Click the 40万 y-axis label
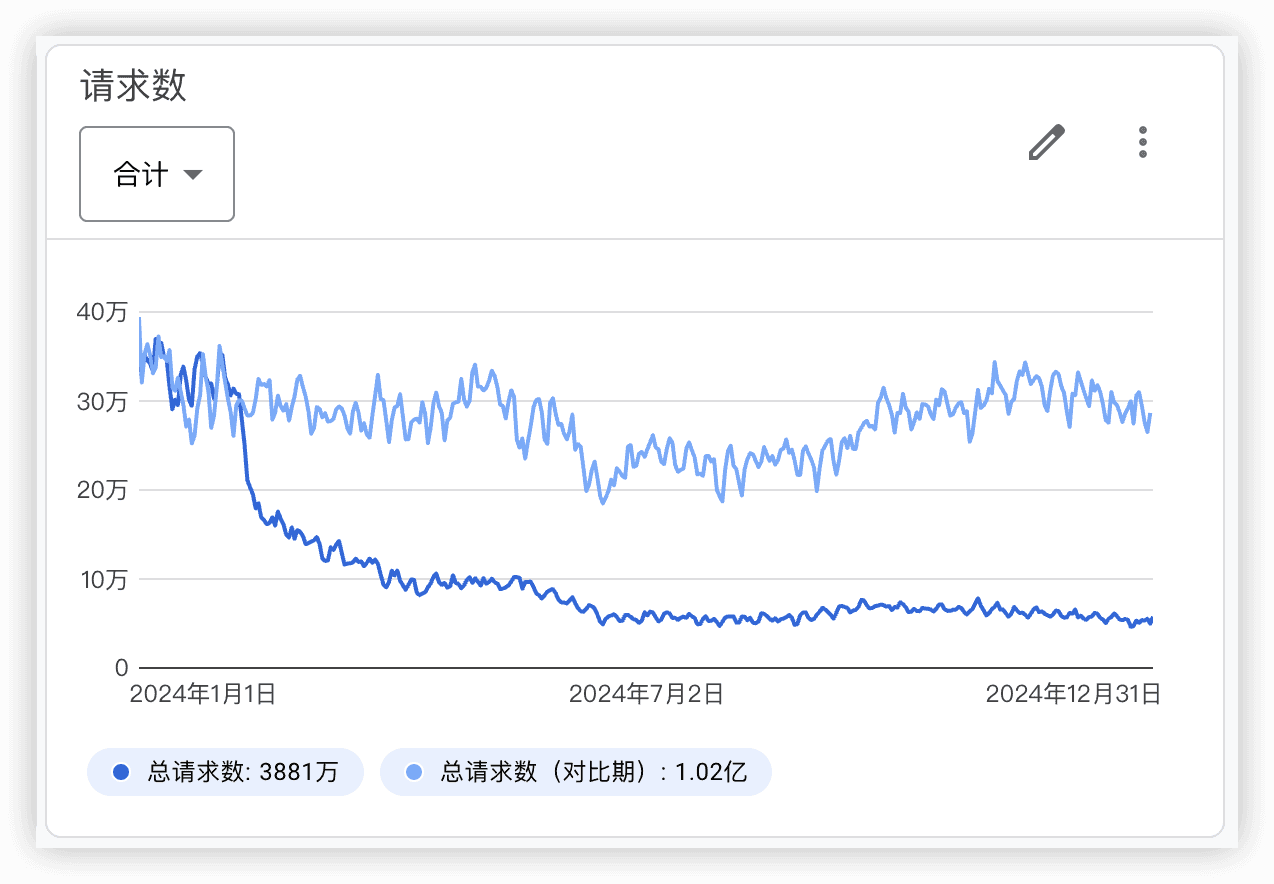 (x=102, y=312)
